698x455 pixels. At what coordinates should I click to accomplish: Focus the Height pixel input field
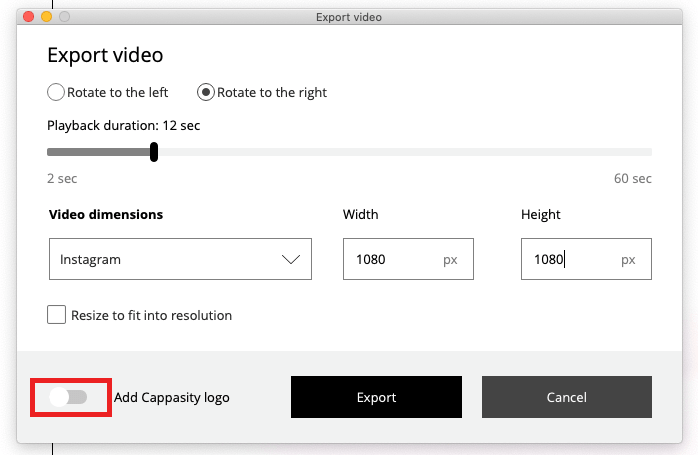[586, 259]
